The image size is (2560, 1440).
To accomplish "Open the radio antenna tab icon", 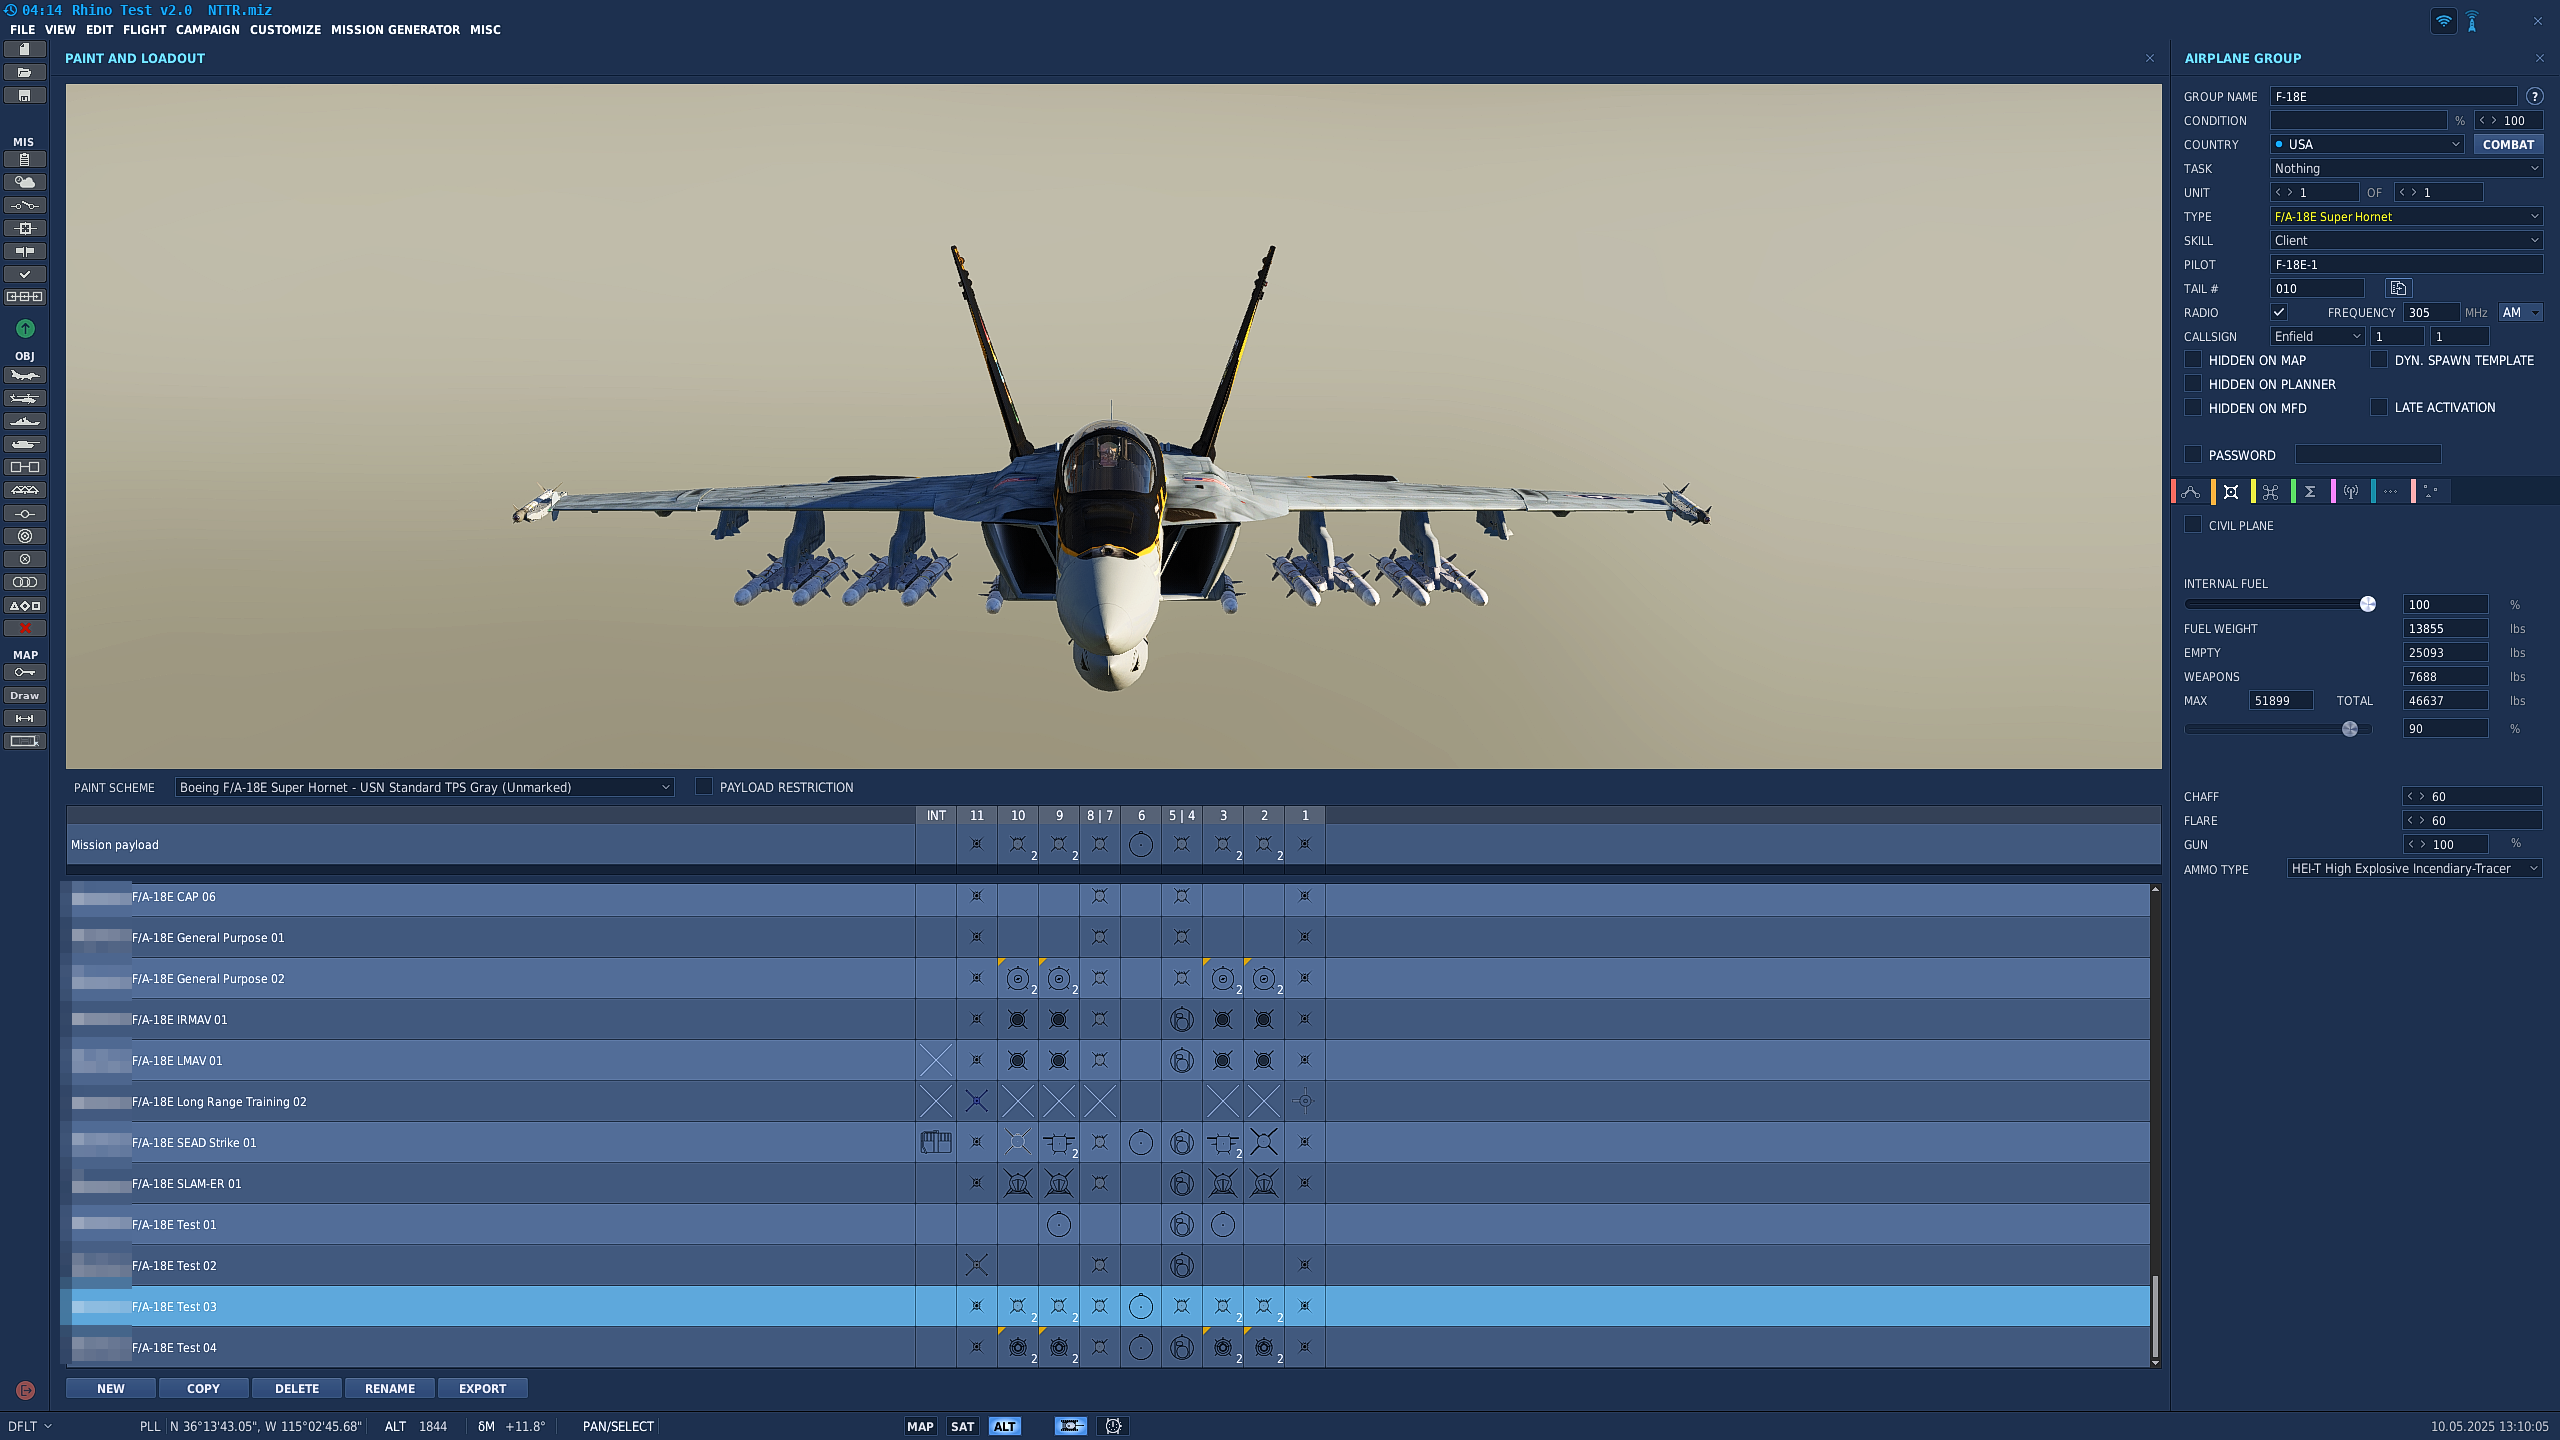I will click(2350, 492).
